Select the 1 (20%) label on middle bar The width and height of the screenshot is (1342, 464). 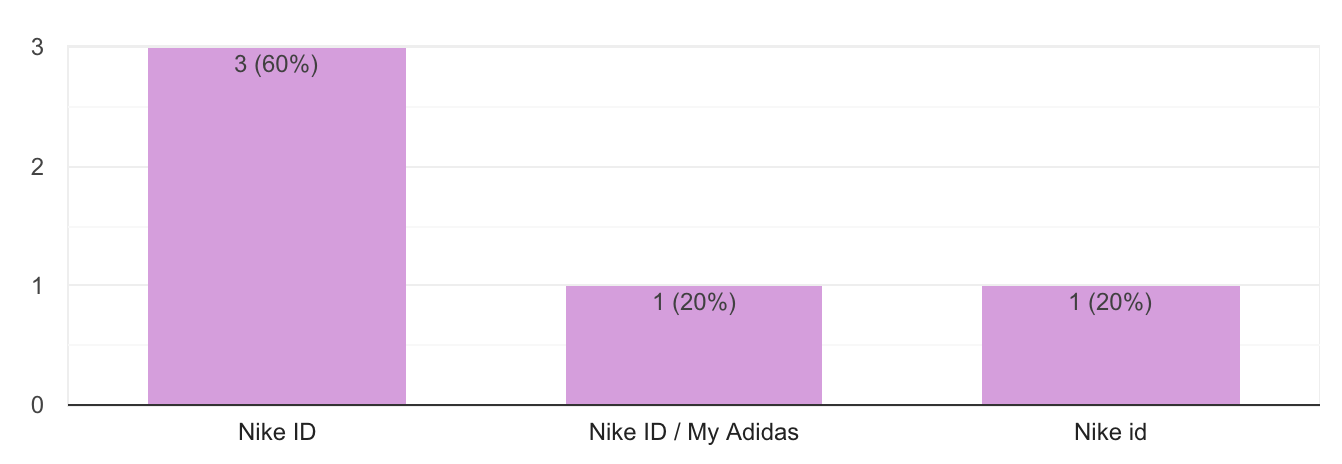point(694,304)
